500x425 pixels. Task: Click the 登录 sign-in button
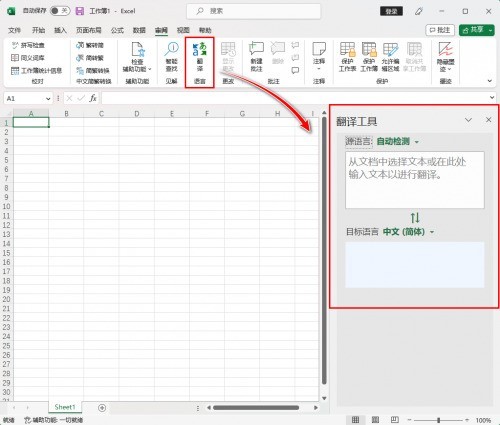391,11
